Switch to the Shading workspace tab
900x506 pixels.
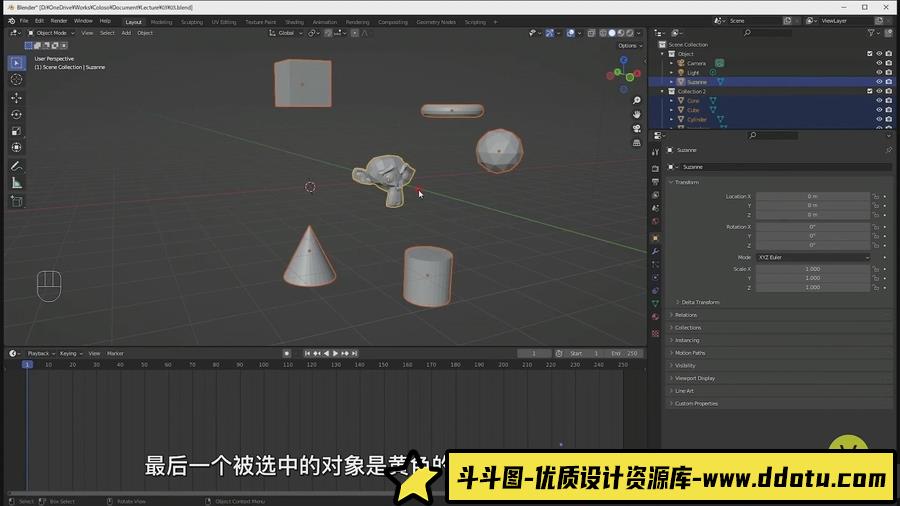pyautogui.click(x=294, y=22)
